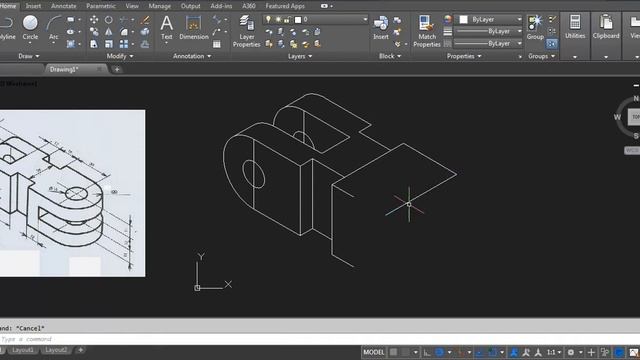Open the annotation scale 1:1 dropdown

[x=554, y=352]
